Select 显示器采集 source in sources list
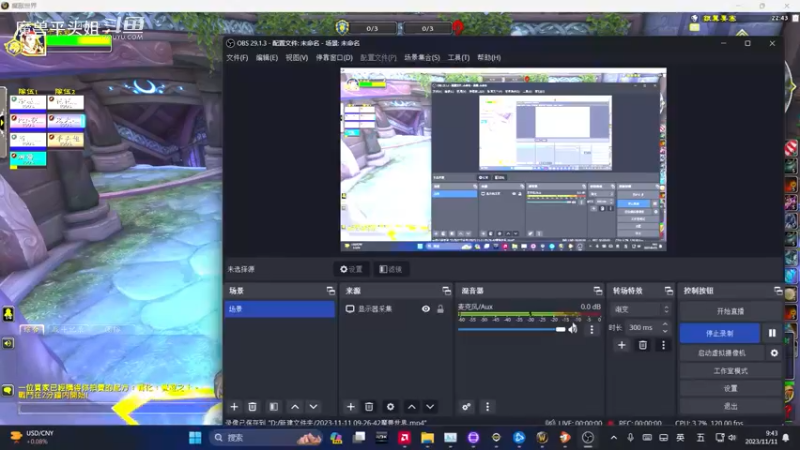The image size is (800, 450). point(376,309)
